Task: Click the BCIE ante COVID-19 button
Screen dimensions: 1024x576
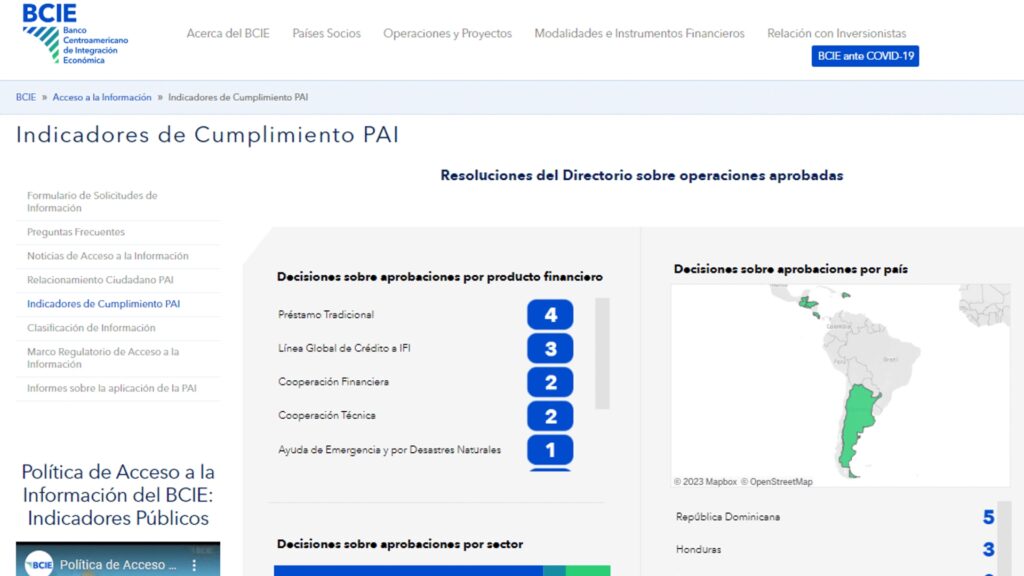Action: click(864, 56)
